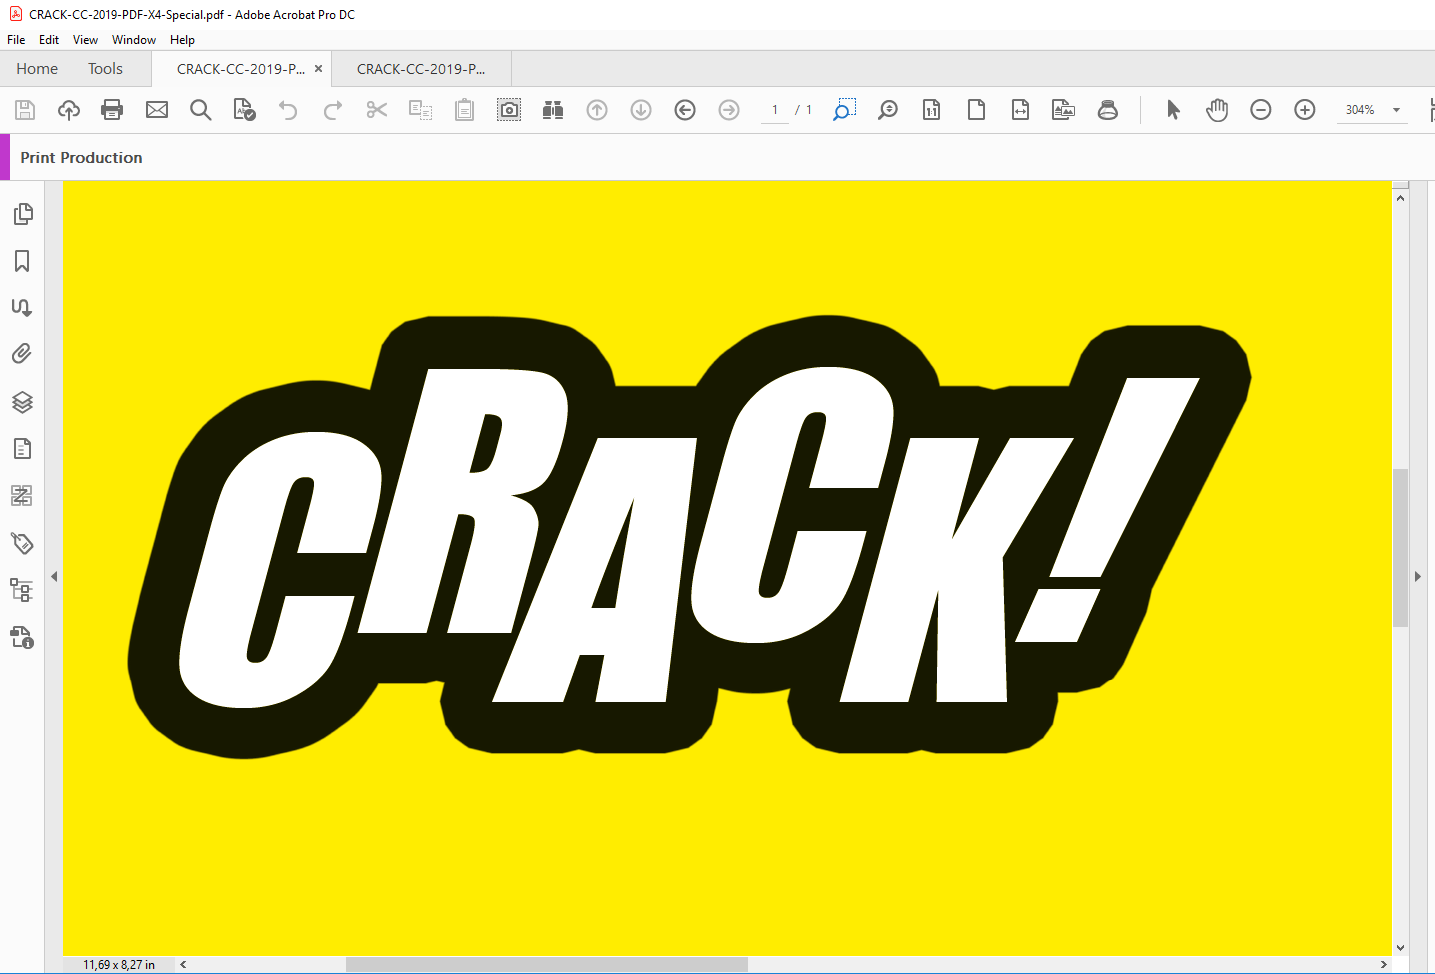Screen dimensions: 1435x974
Task: Open Standards info panel in sidebar
Action: pyautogui.click(x=22, y=637)
